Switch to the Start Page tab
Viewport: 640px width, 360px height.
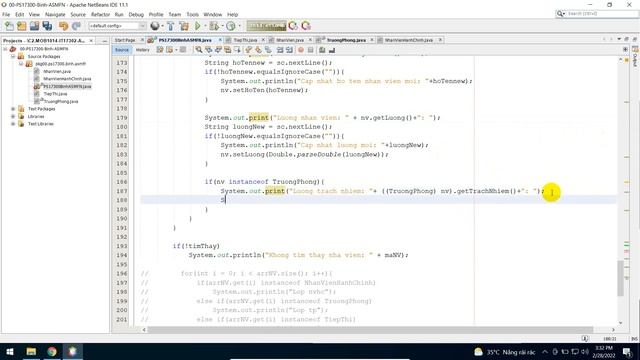click(125, 40)
